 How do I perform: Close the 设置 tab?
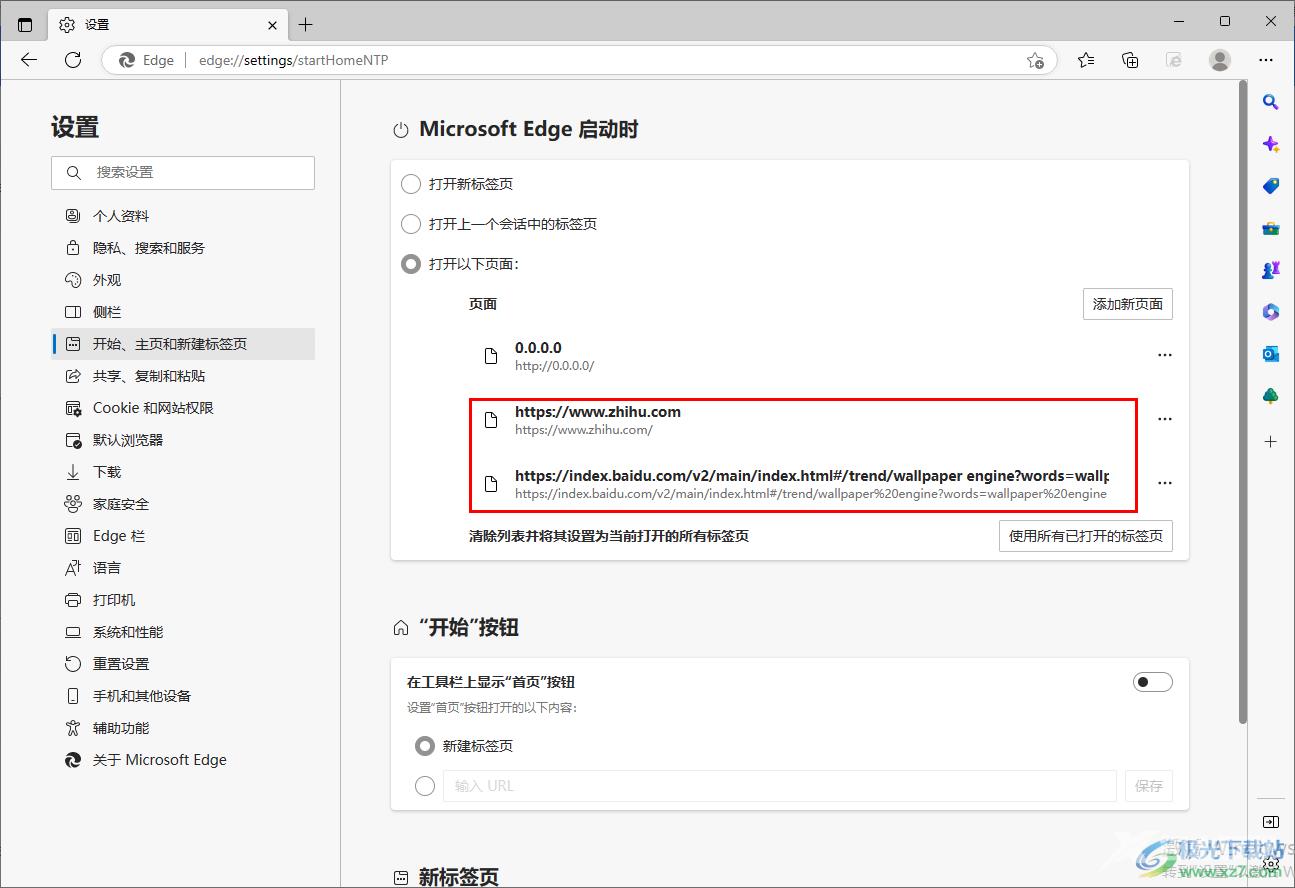(x=272, y=24)
